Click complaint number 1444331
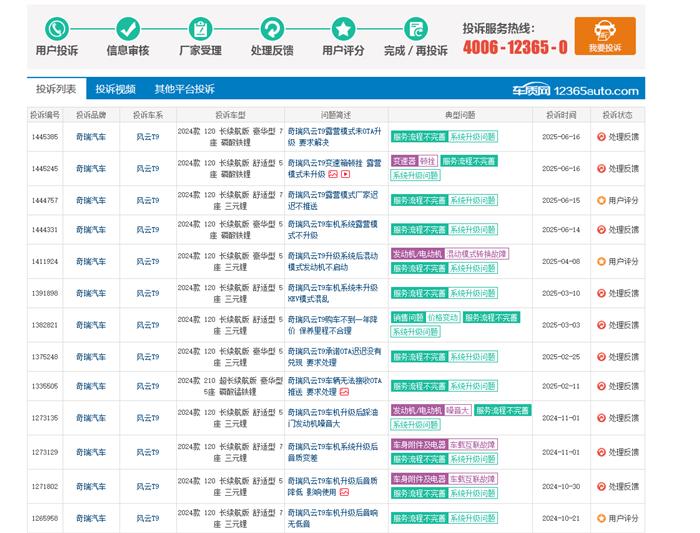This screenshot has width=700, height=533. (45, 229)
